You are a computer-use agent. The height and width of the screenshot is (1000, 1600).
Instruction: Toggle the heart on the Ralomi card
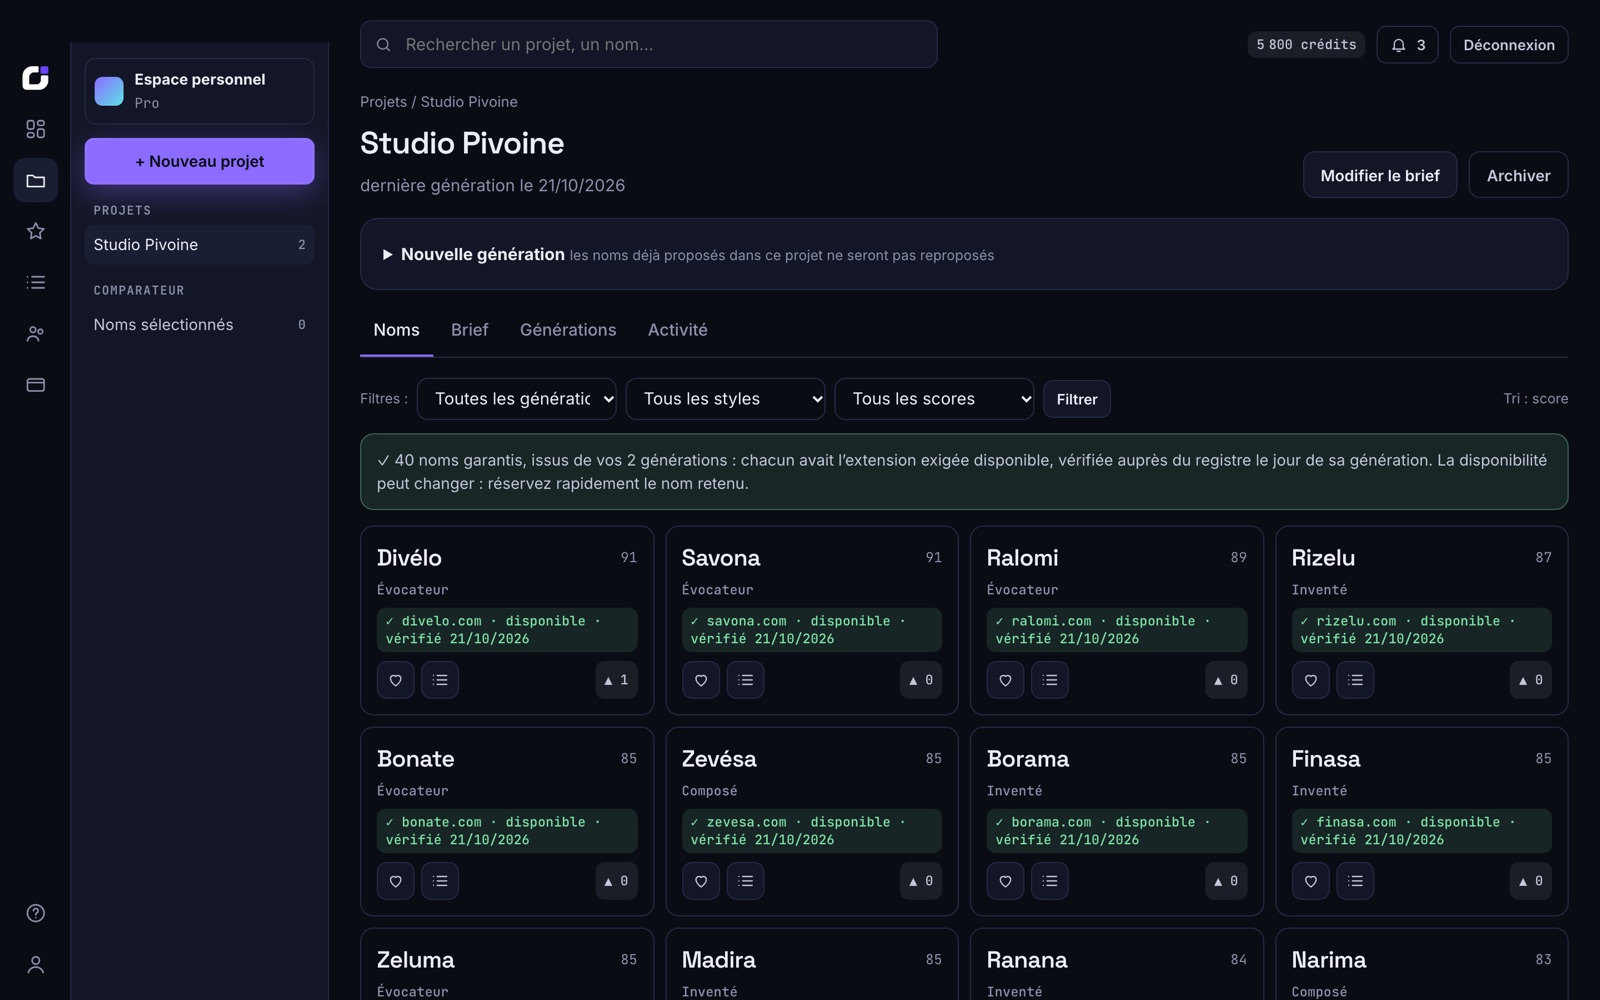pos(1005,680)
